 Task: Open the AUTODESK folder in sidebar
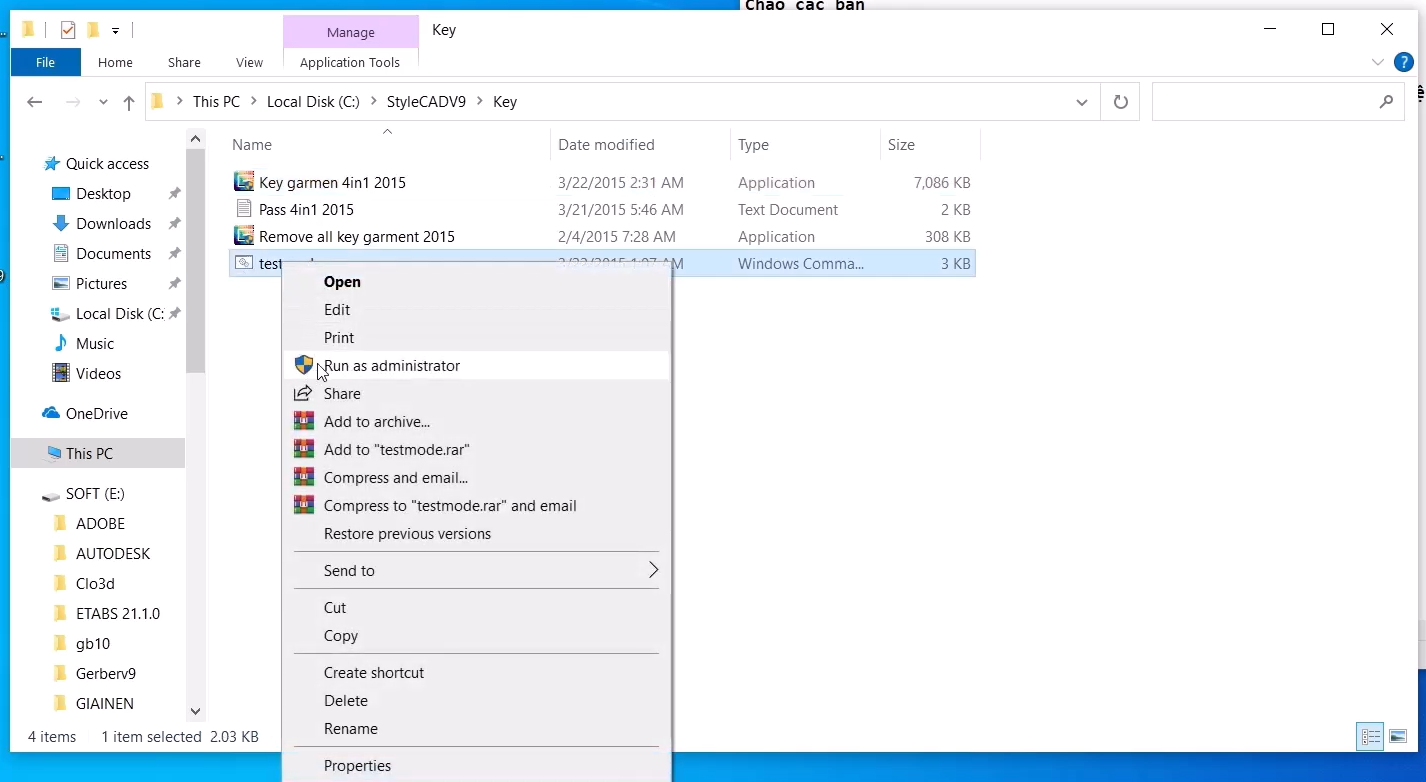[113, 554]
